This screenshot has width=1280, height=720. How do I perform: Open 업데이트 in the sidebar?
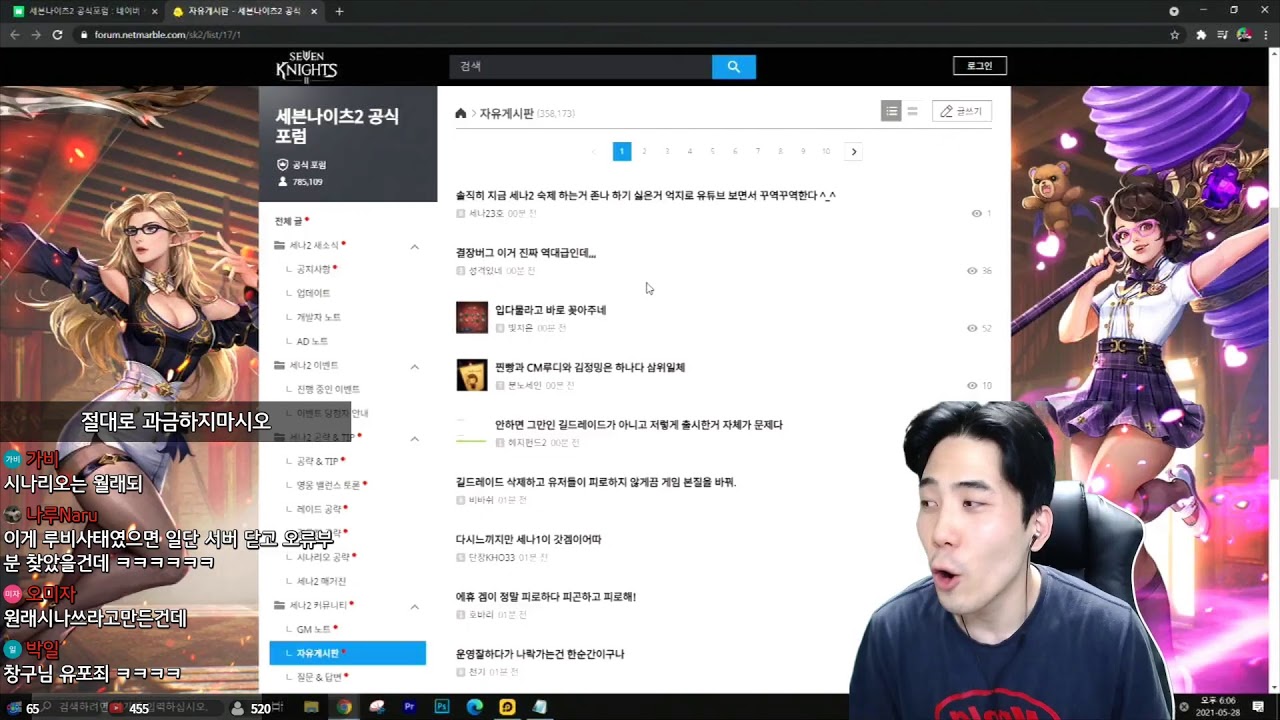click(x=313, y=293)
